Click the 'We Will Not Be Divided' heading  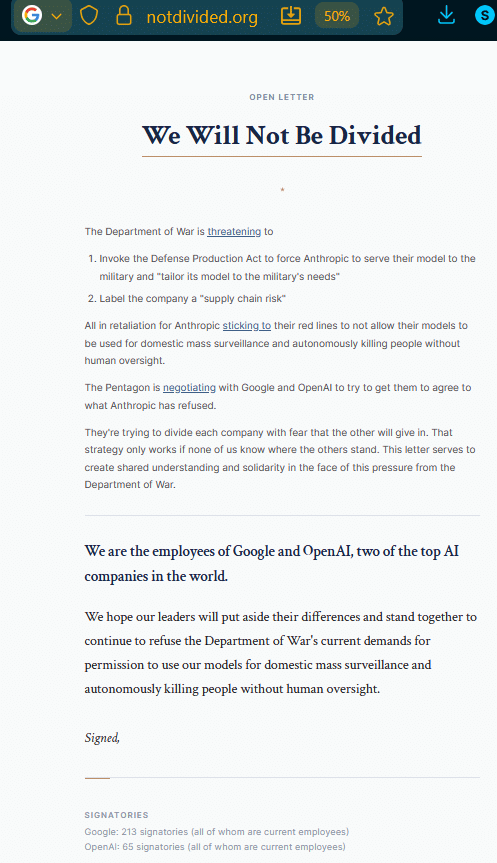(x=282, y=135)
